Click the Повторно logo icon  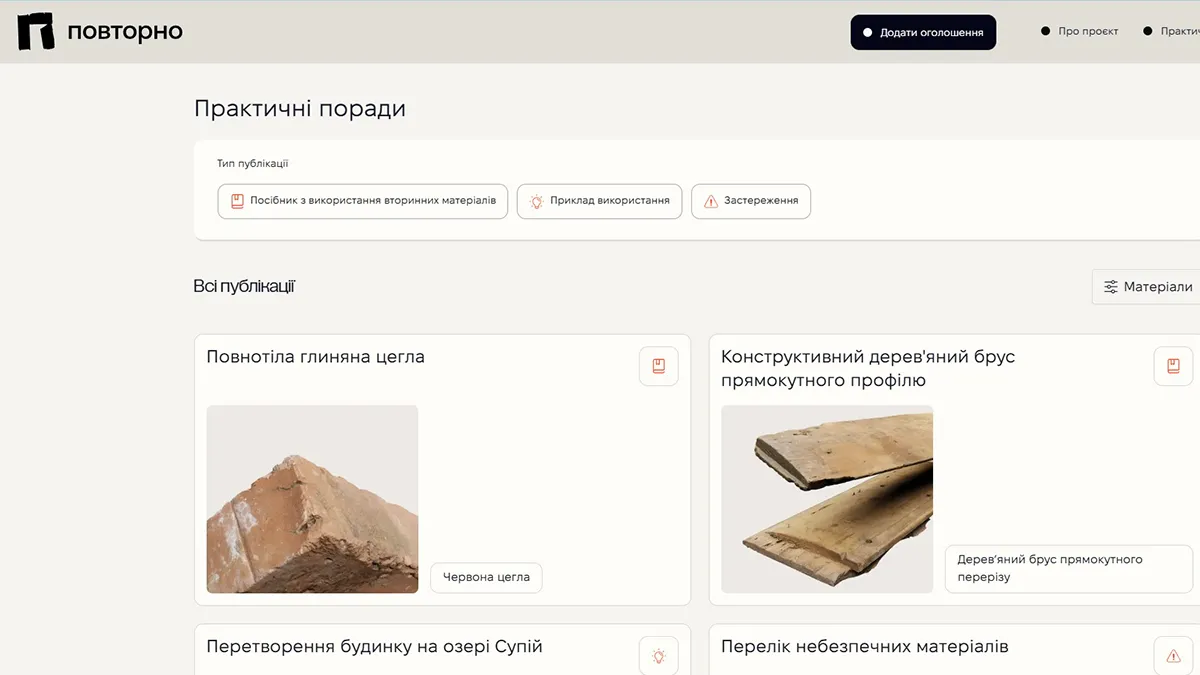(x=36, y=32)
